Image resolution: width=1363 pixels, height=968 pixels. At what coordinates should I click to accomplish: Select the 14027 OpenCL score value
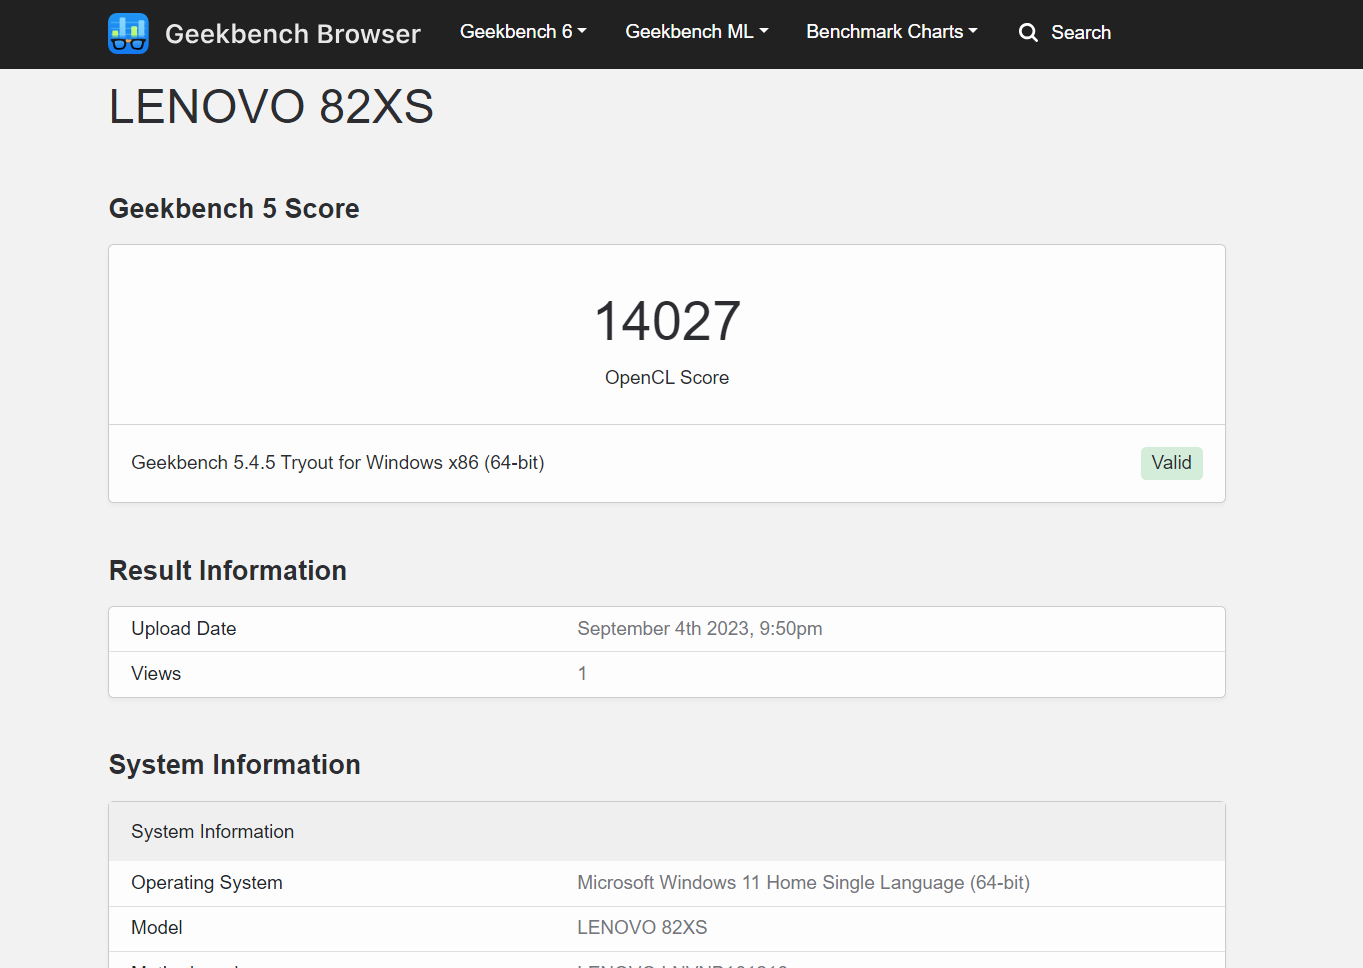[667, 321]
